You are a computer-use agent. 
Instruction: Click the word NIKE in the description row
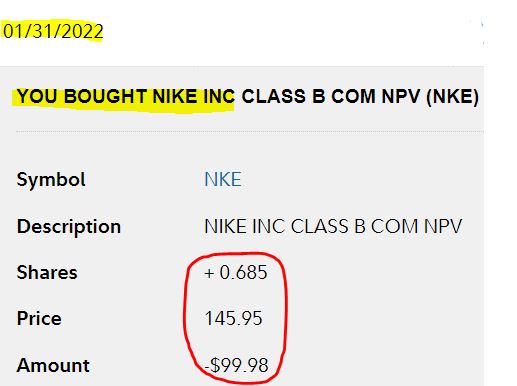(225, 226)
